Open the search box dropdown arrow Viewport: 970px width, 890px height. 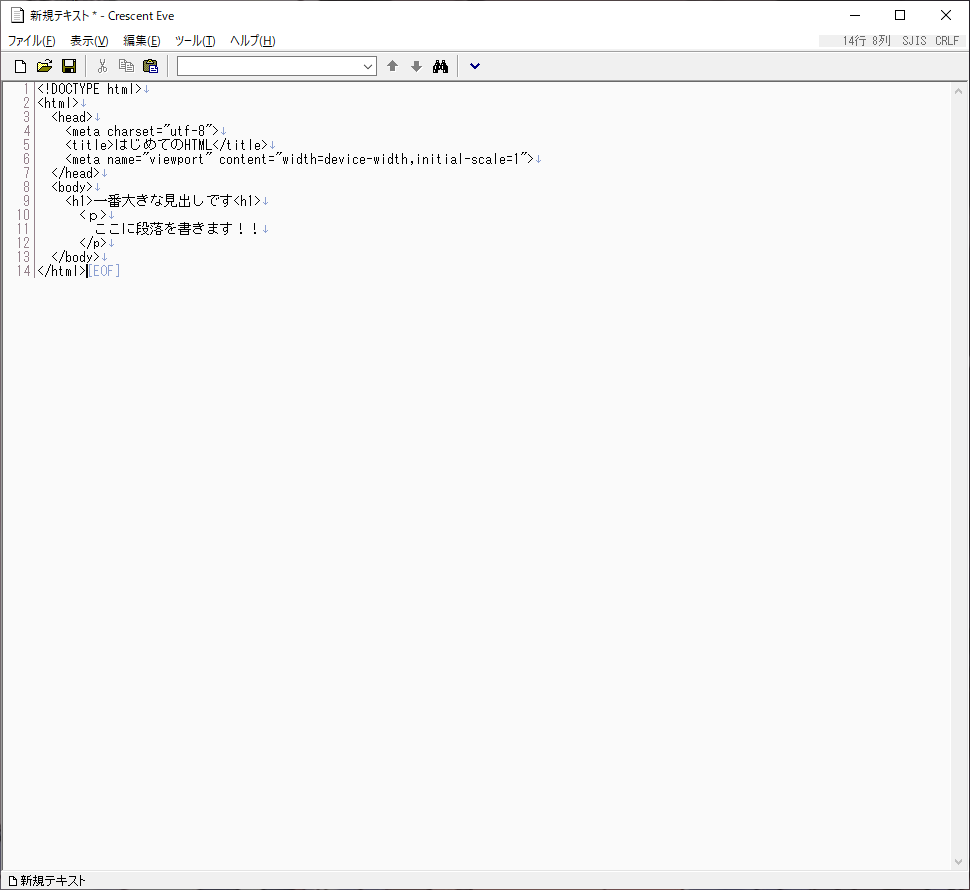pyautogui.click(x=367, y=66)
